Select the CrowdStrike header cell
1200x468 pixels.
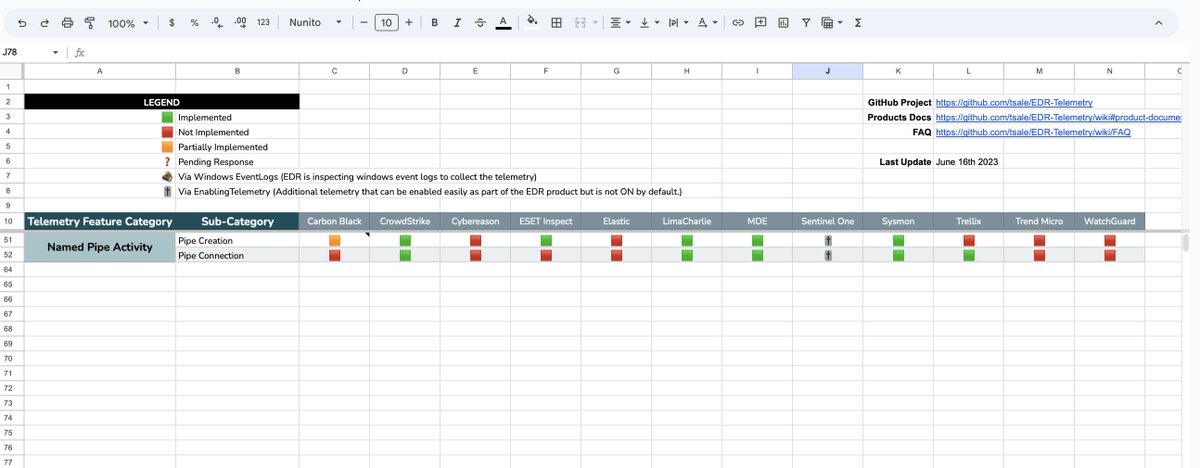pos(404,221)
